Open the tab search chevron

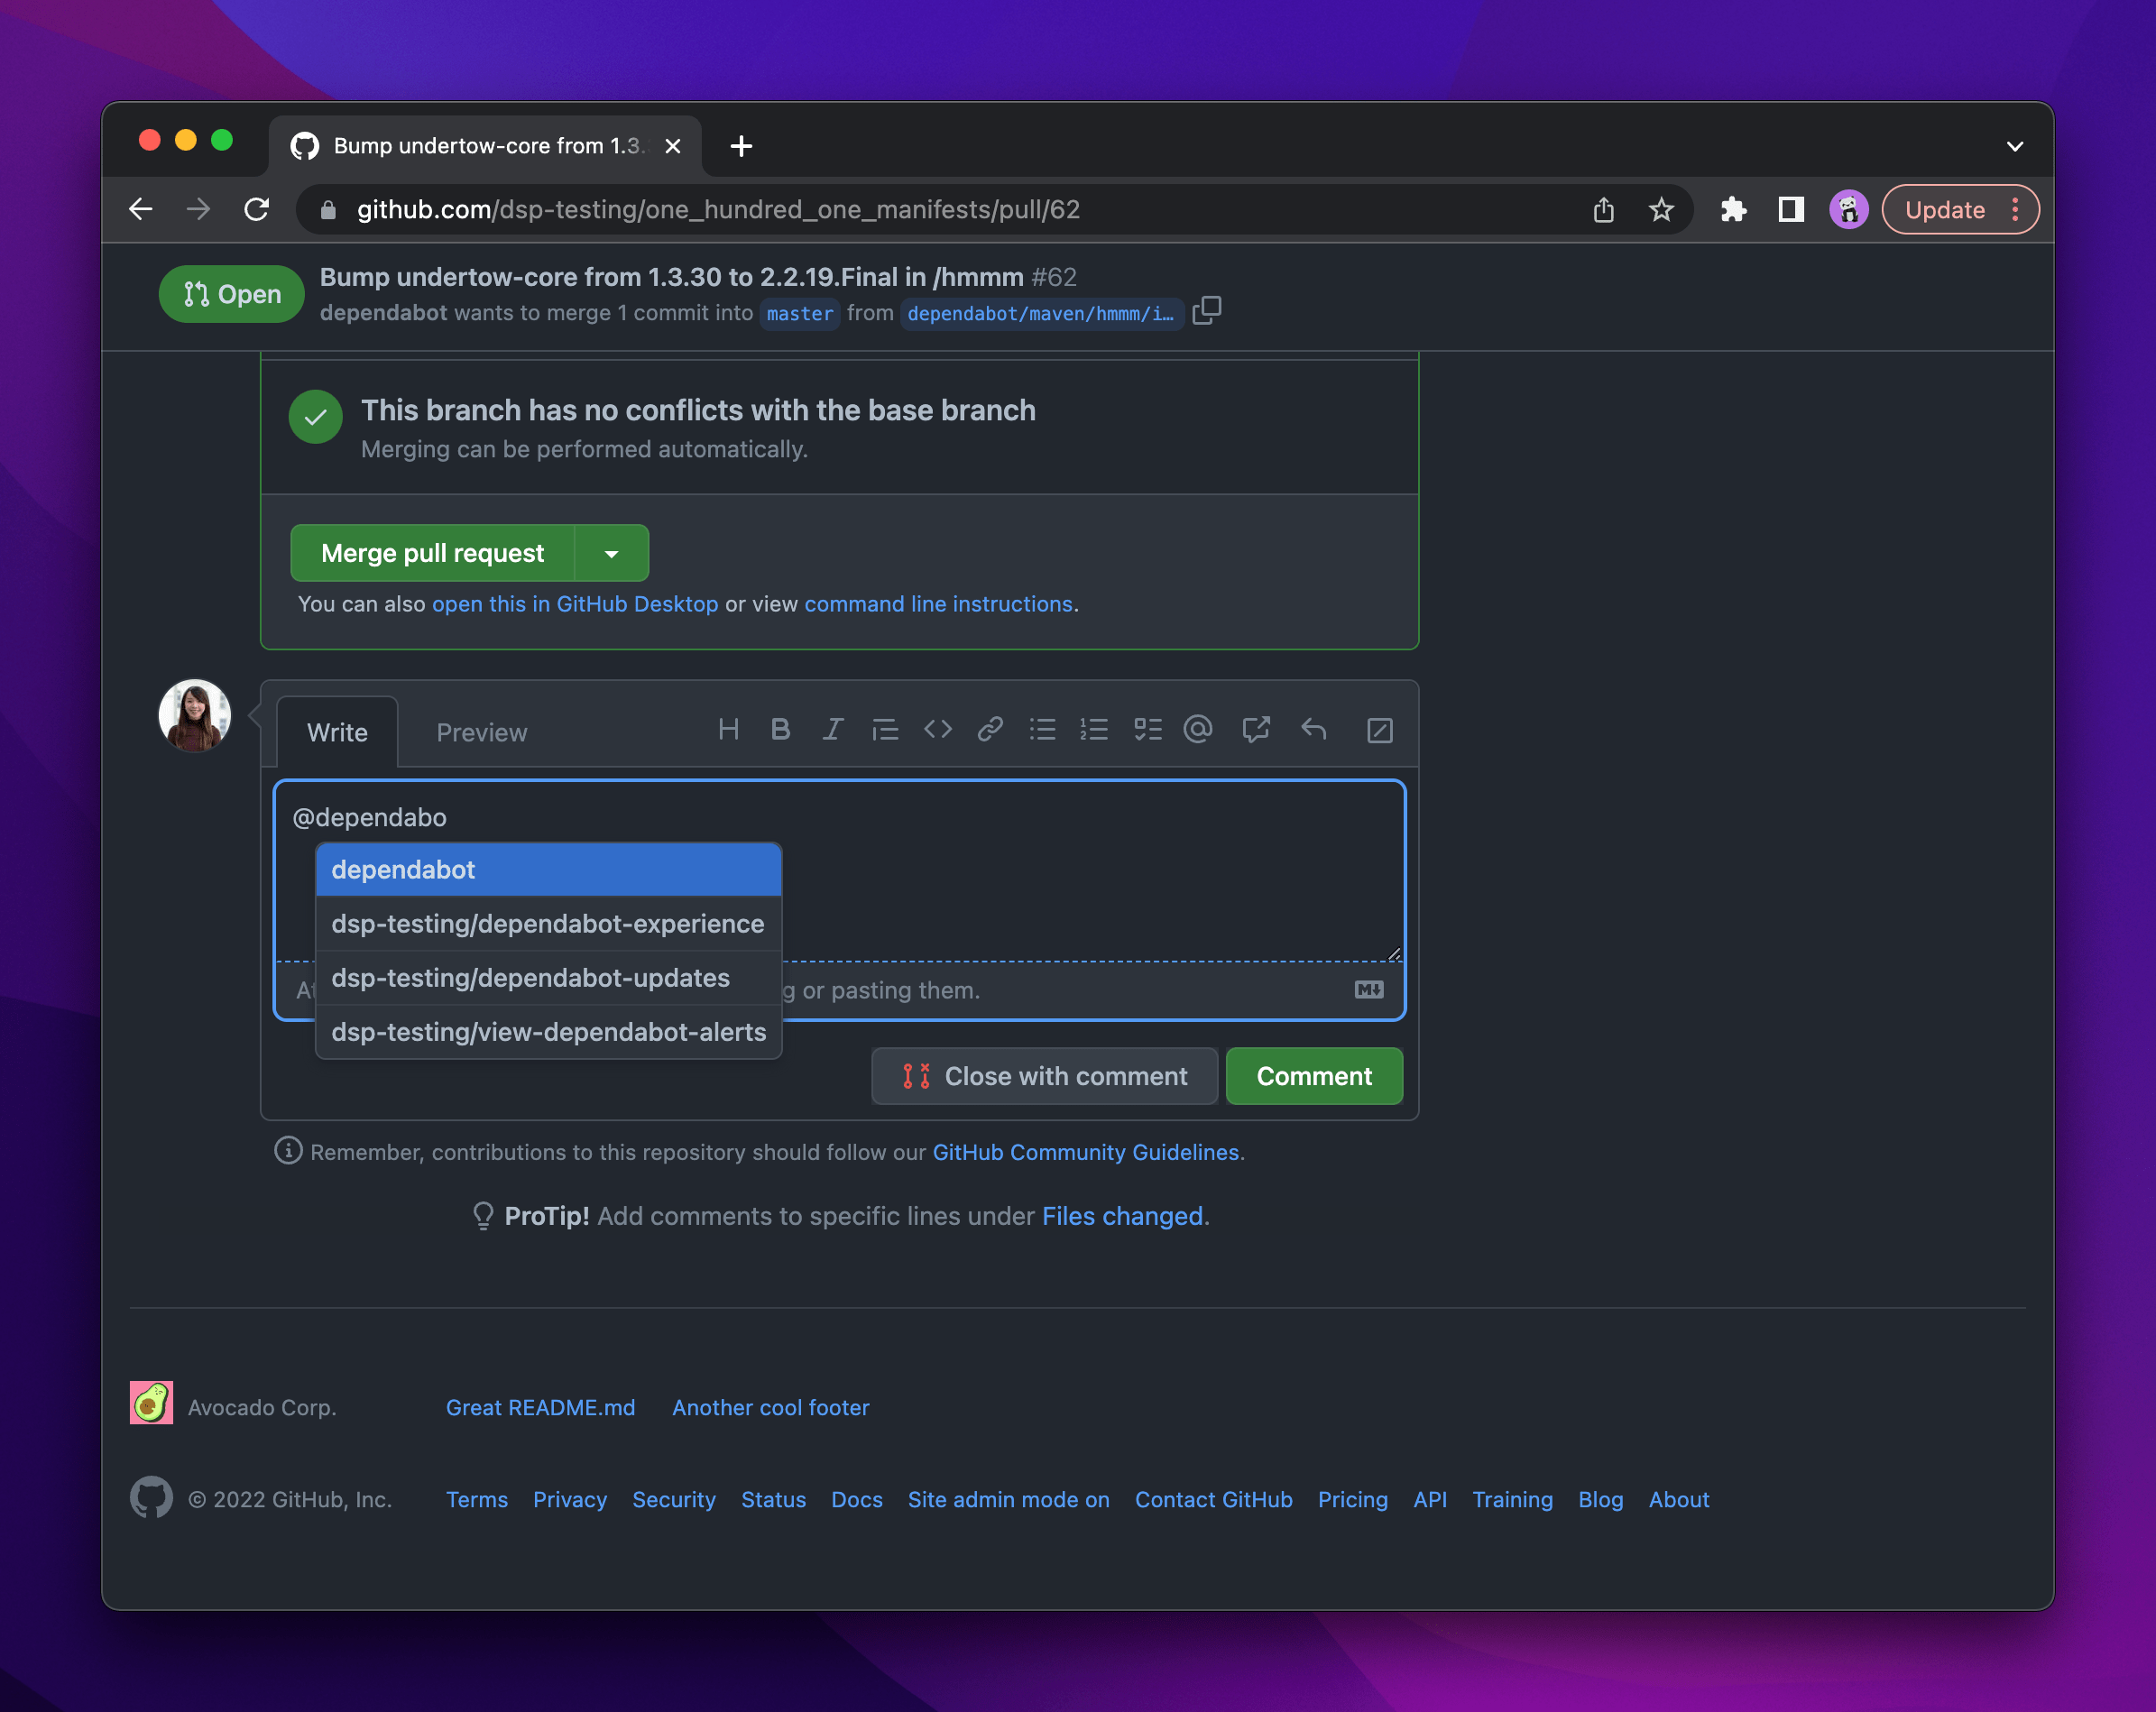pyautogui.click(x=2015, y=146)
